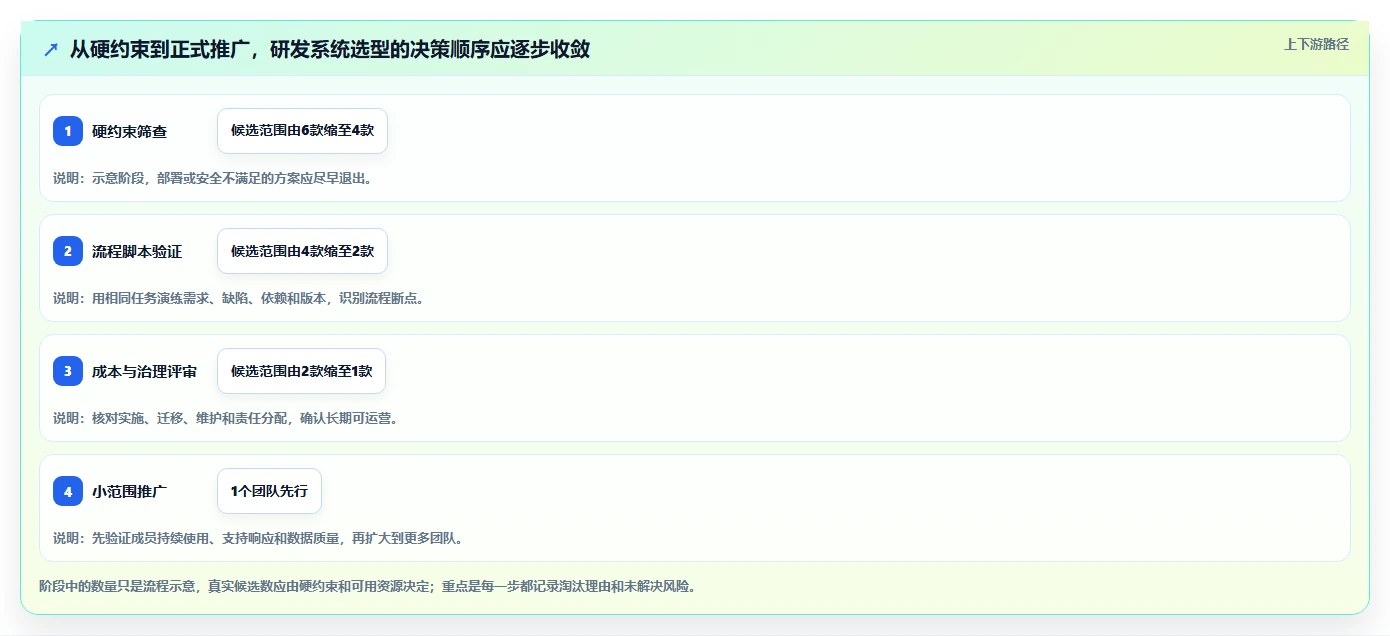Select the 上下游路径 label in the header

pyautogui.click(x=1316, y=44)
